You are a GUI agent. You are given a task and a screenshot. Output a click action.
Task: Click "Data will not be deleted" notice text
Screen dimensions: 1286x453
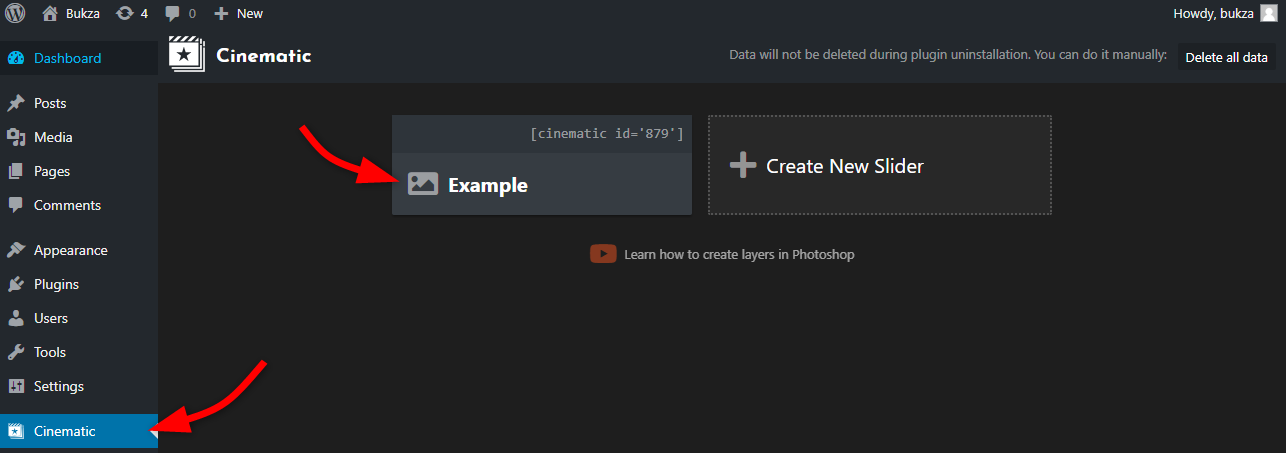coord(948,55)
